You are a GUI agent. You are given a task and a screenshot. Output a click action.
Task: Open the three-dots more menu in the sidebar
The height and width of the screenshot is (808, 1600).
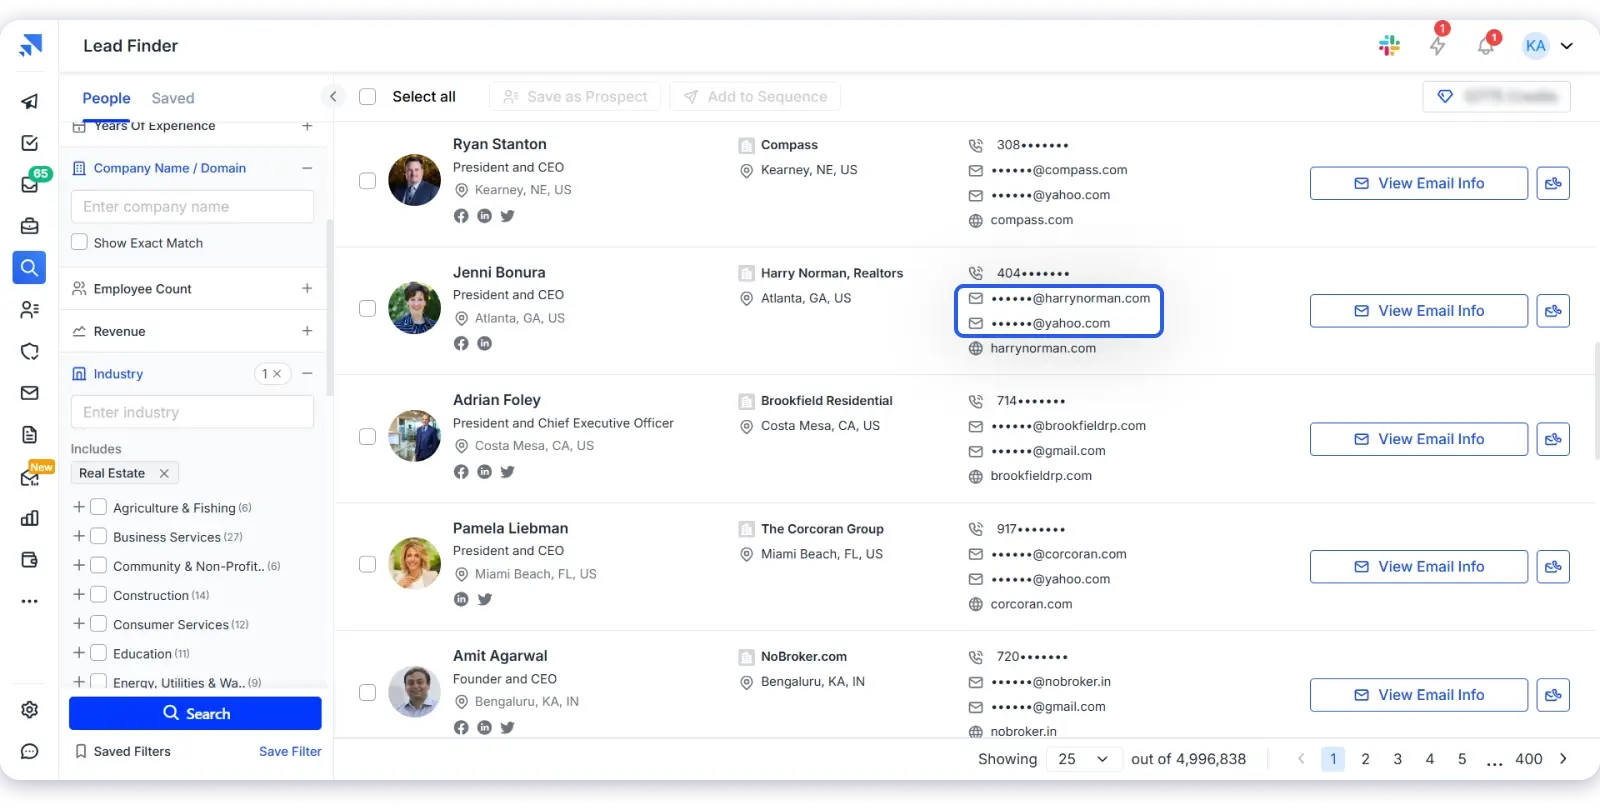click(30, 602)
